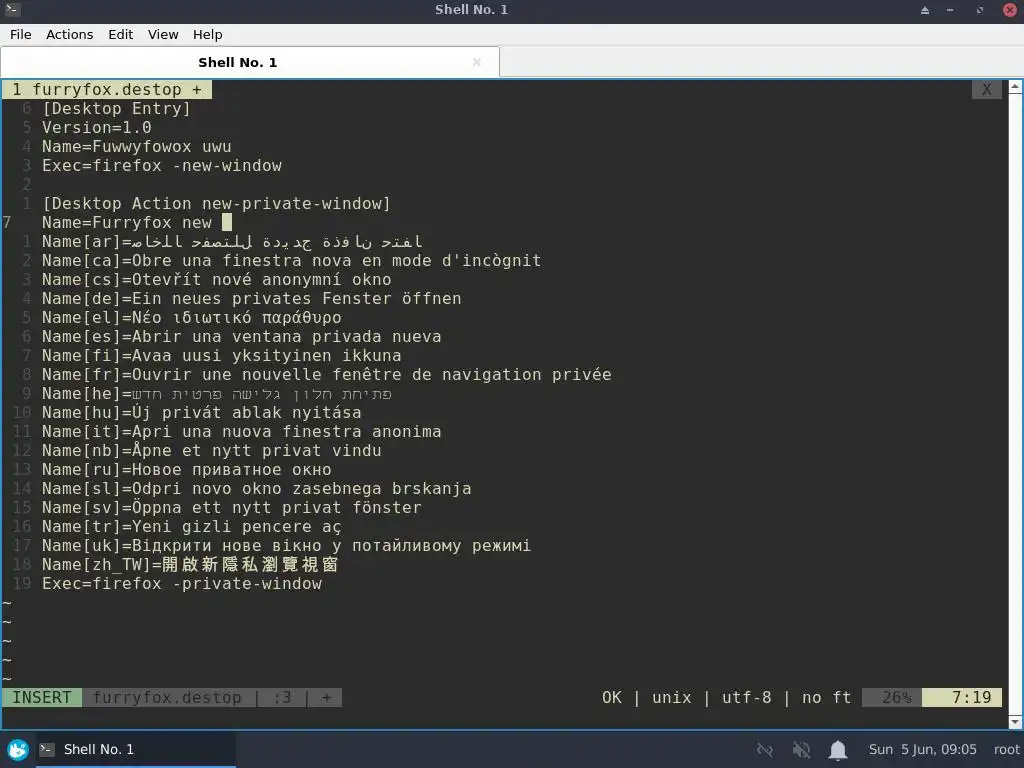Click the no ft filetype statusline entry

[x=826, y=697]
